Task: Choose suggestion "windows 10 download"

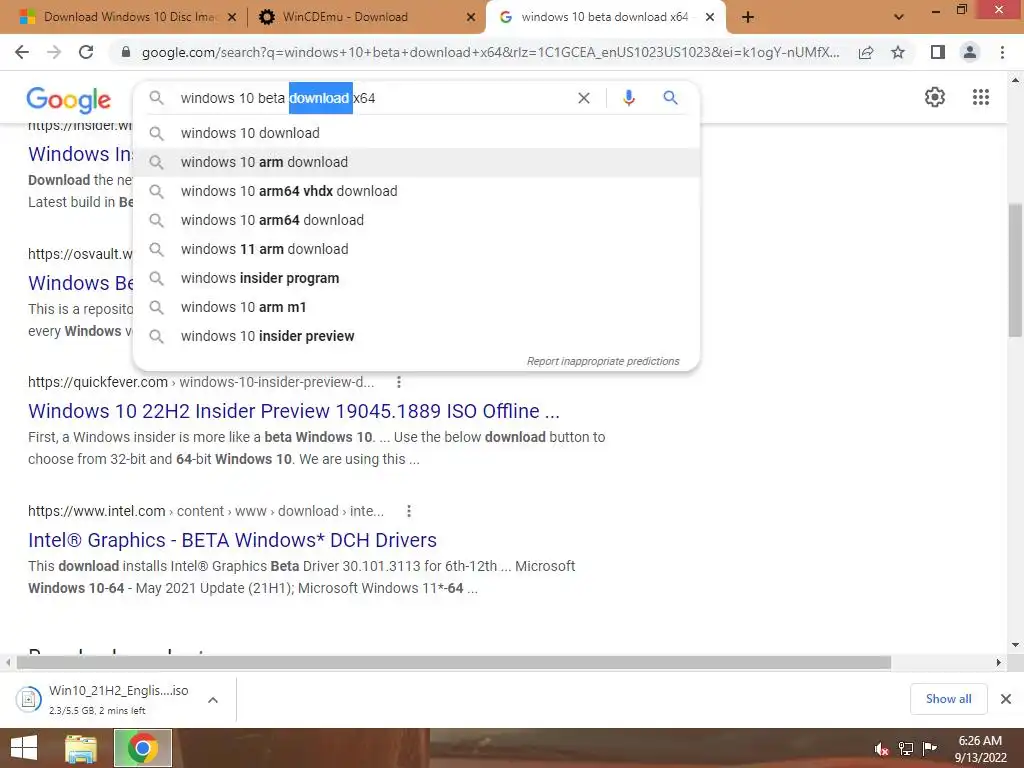Action: point(416,133)
